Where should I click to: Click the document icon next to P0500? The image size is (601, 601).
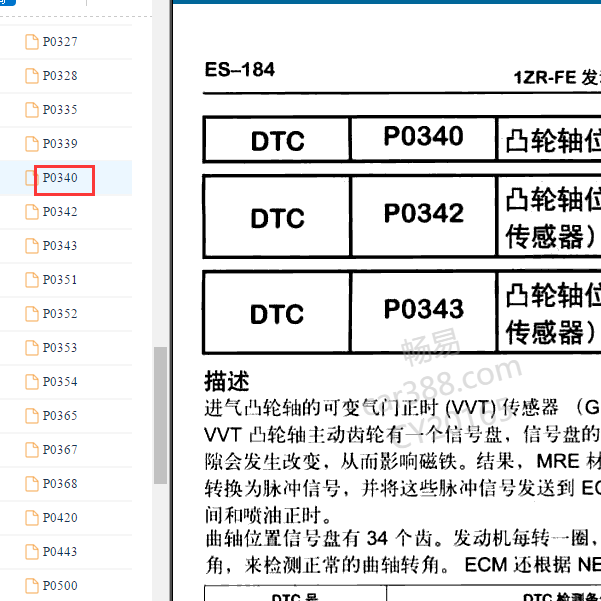tap(32, 586)
